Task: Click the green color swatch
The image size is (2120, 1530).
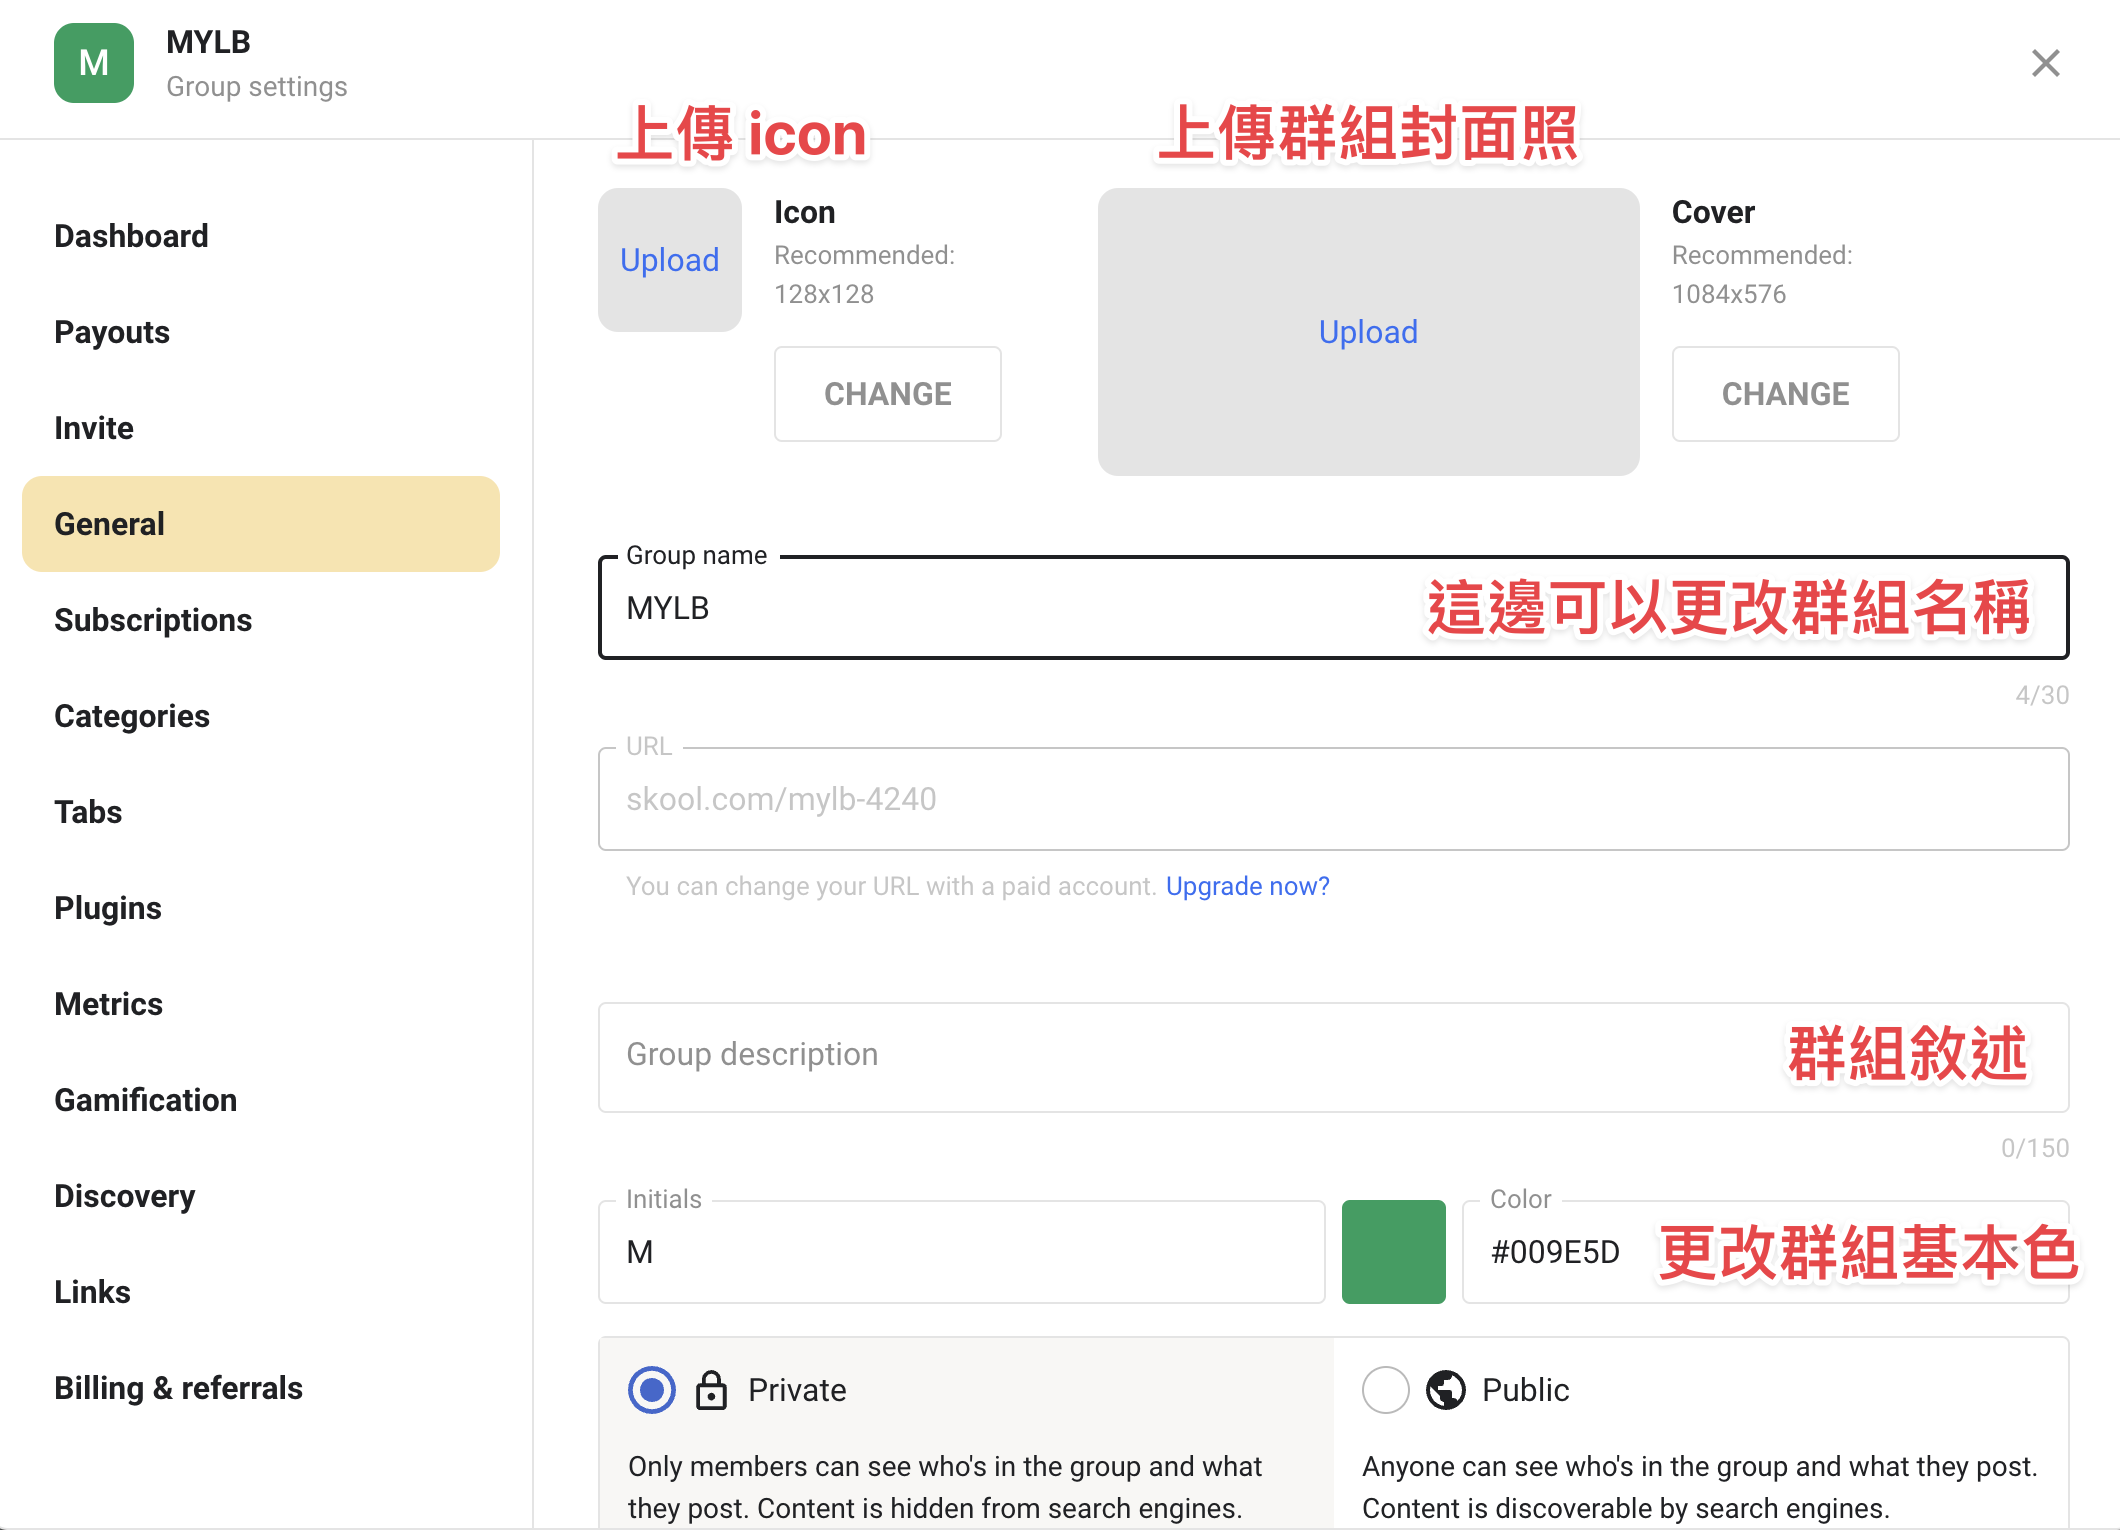Action: pos(1394,1252)
